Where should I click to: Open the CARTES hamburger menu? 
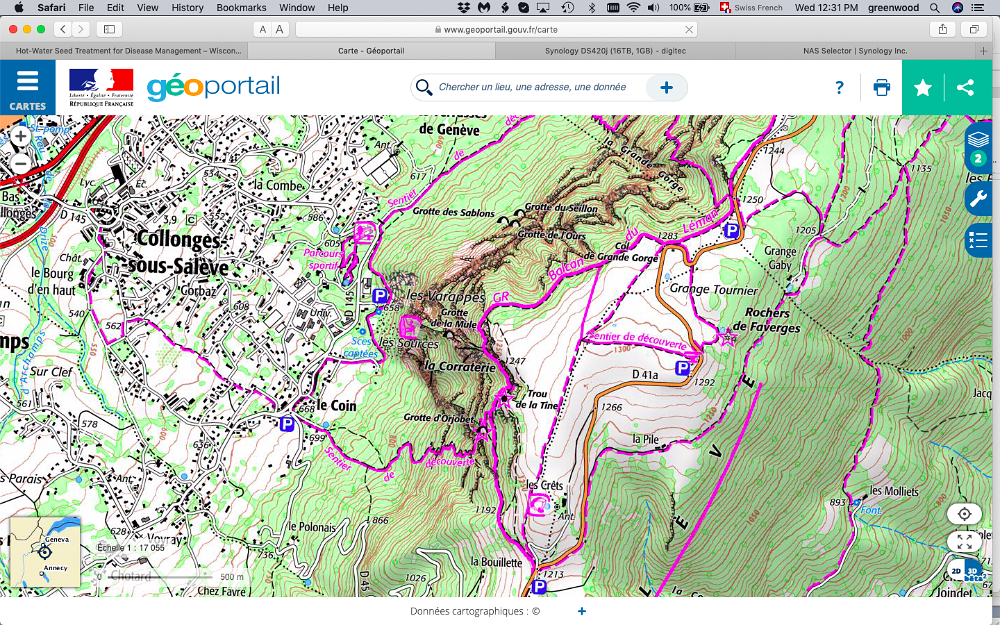[x=27, y=88]
